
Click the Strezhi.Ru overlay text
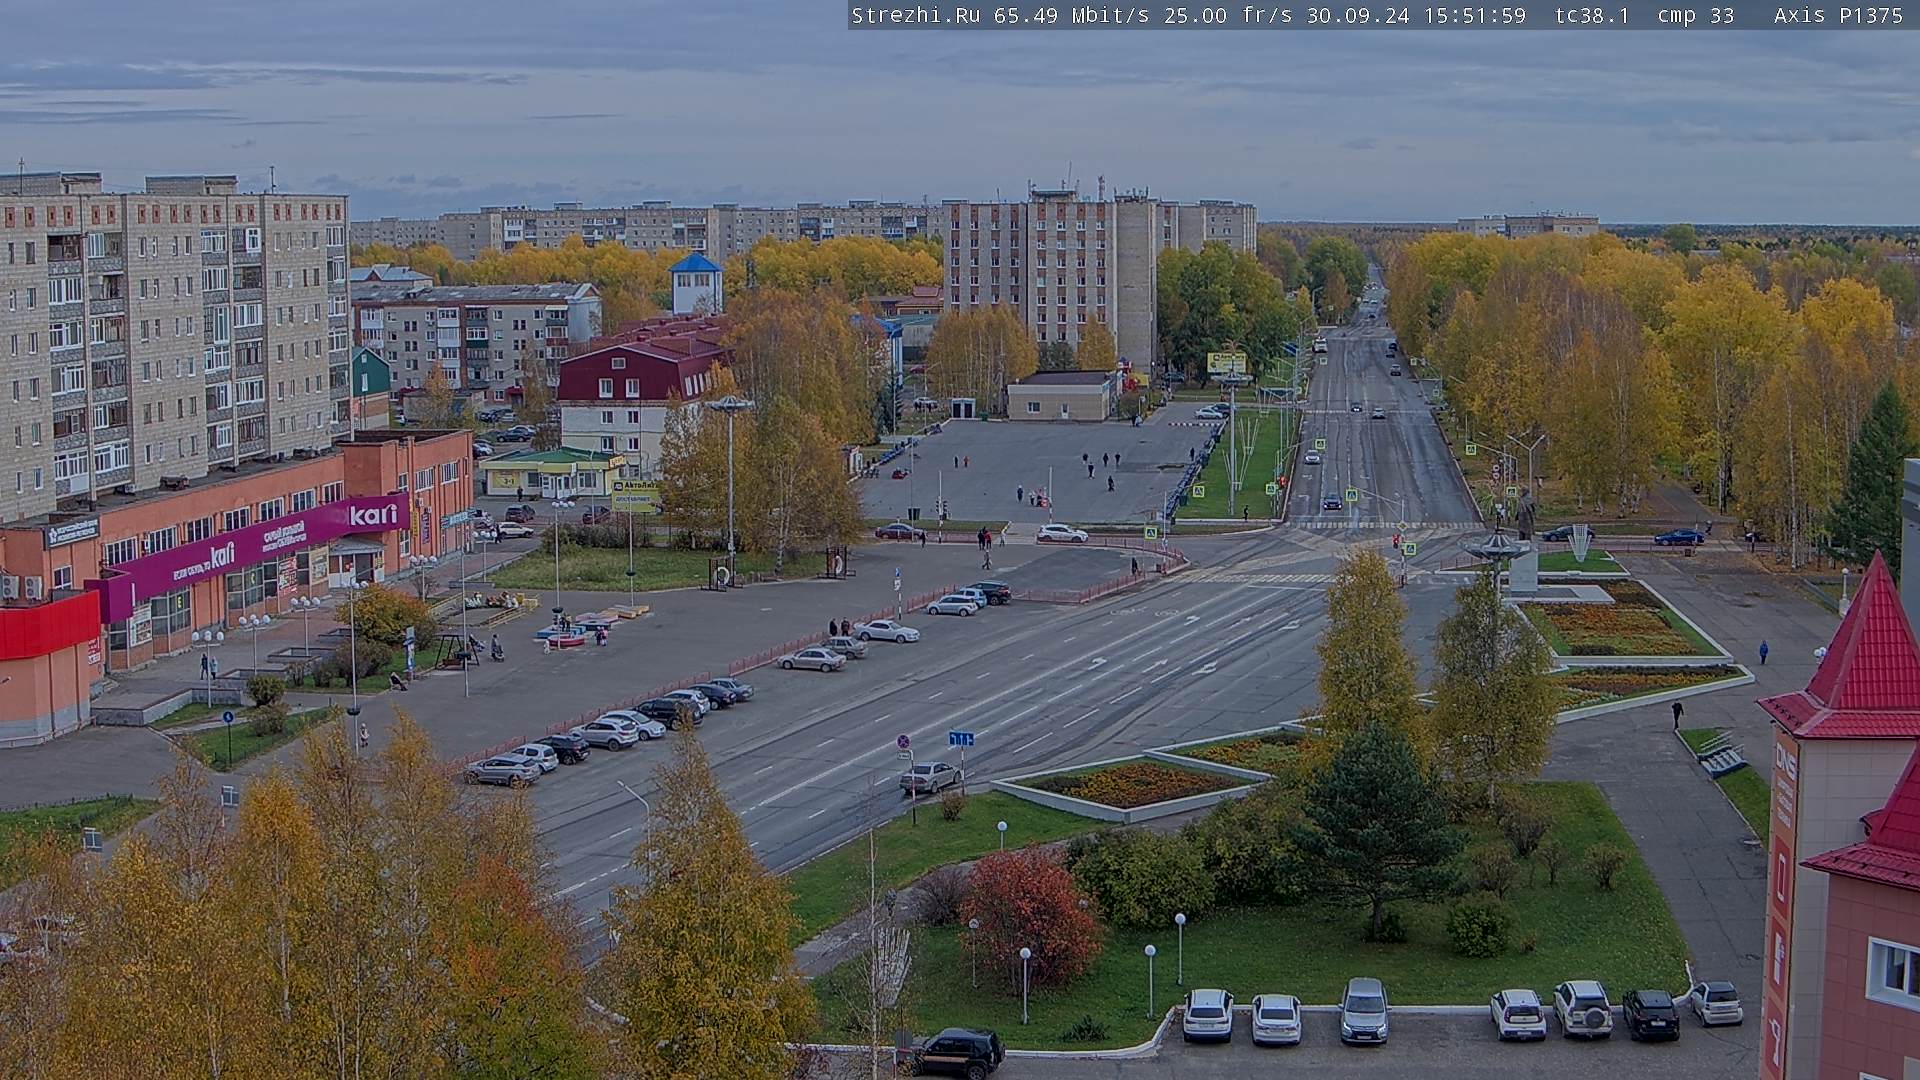tap(916, 15)
